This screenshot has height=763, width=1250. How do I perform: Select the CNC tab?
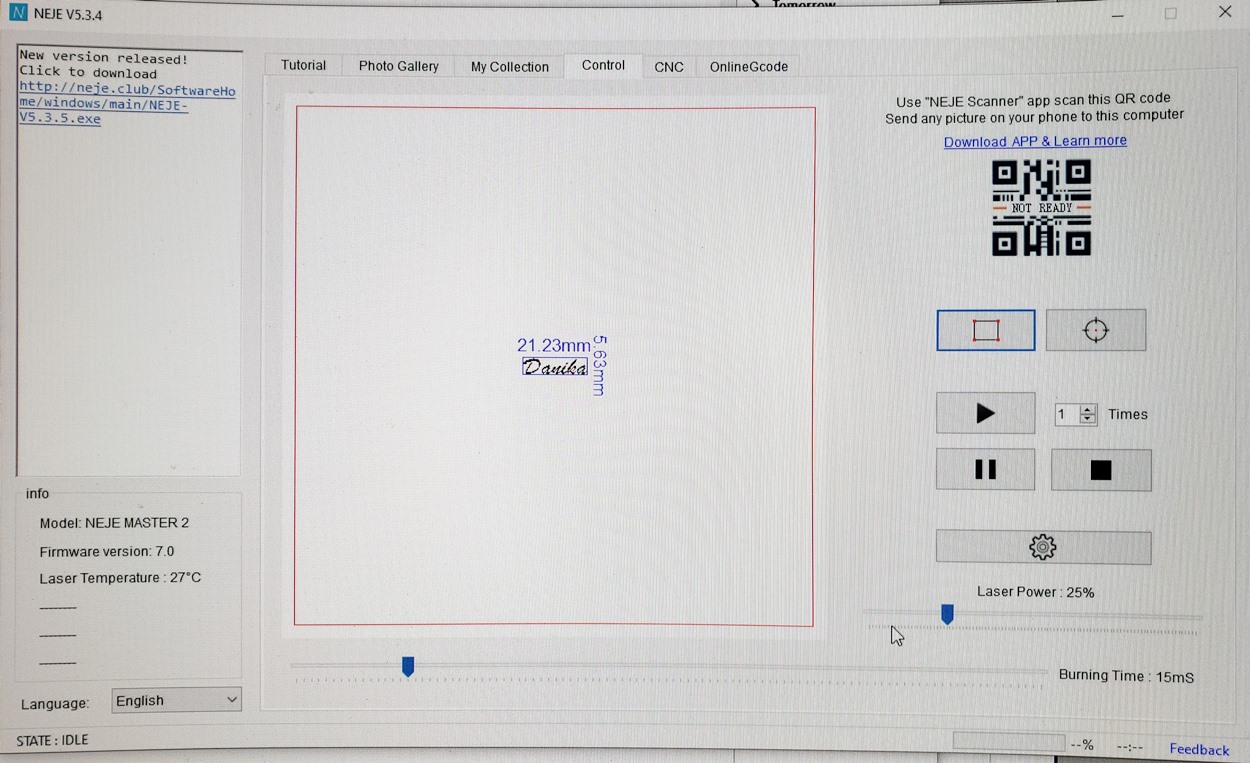[x=669, y=67]
